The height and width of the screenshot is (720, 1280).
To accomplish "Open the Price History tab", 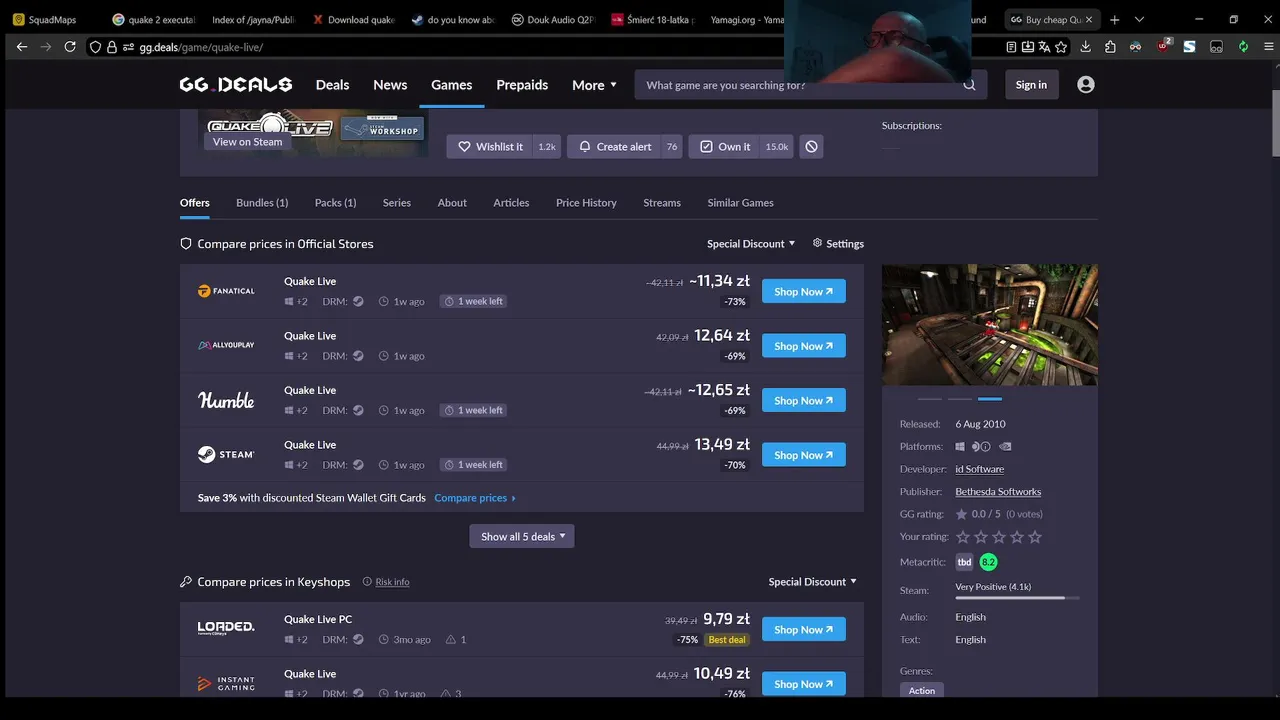I will click(x=586, y=203).
